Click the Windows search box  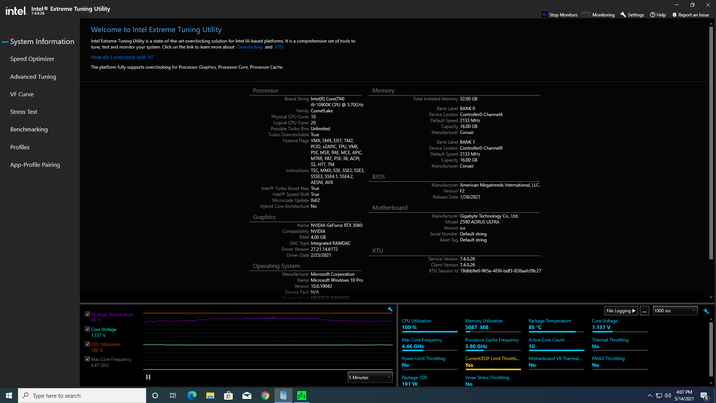tap(82, 395)
